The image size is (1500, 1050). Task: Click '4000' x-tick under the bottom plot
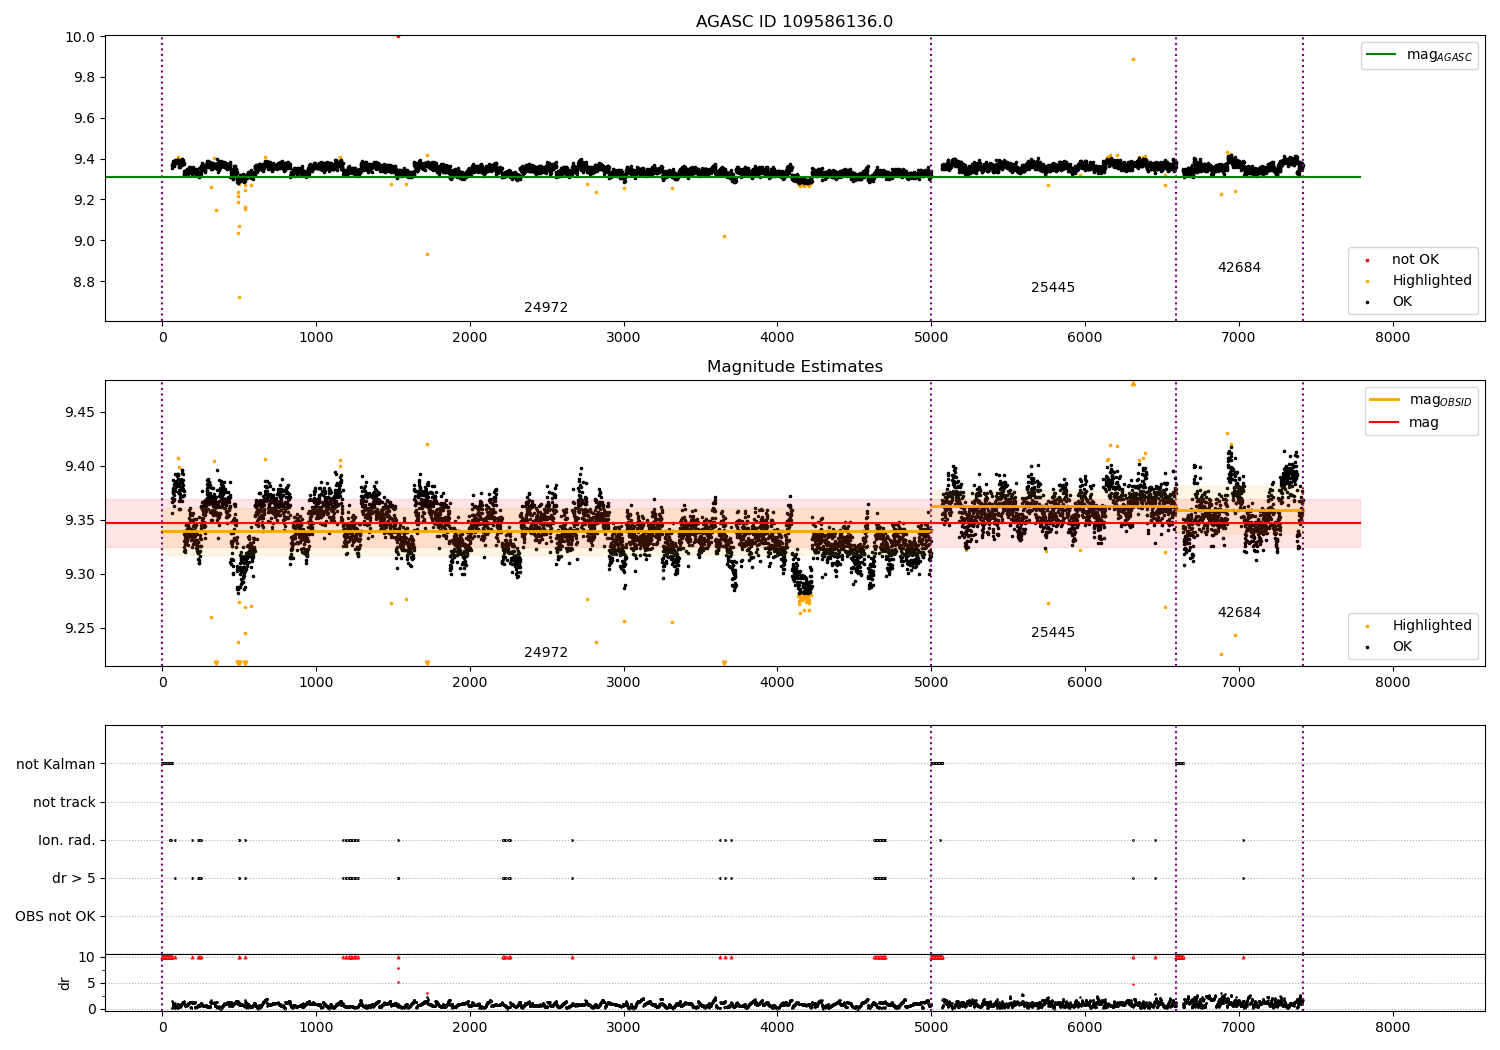point(777,1027)
